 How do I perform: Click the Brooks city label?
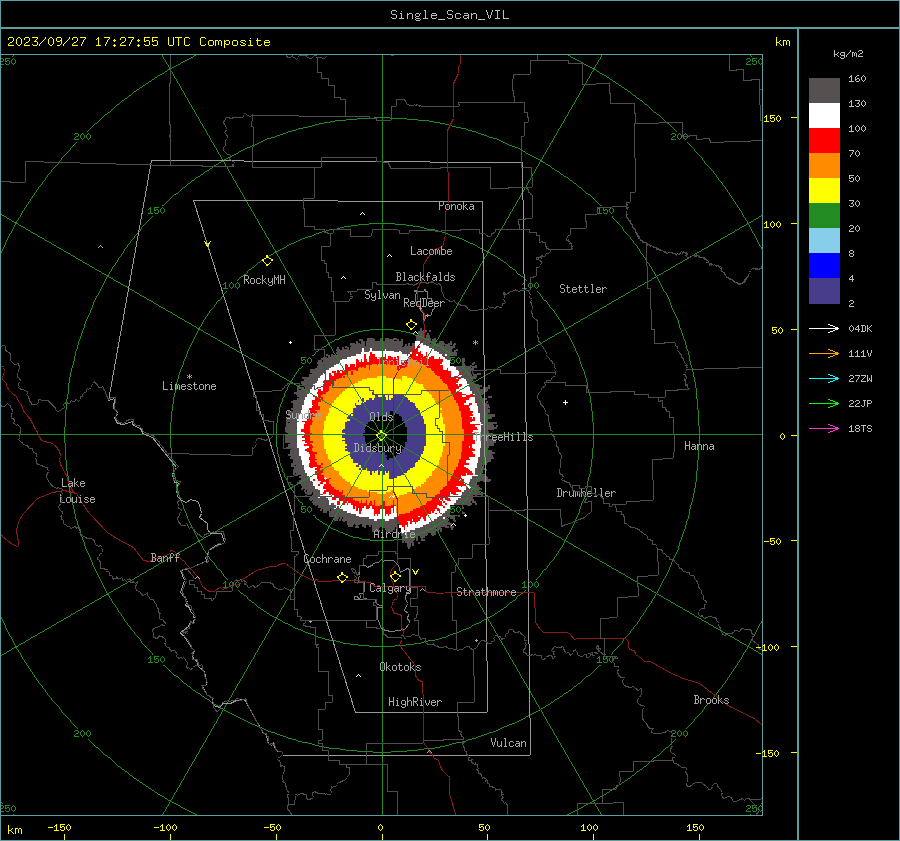coord(711,700)
